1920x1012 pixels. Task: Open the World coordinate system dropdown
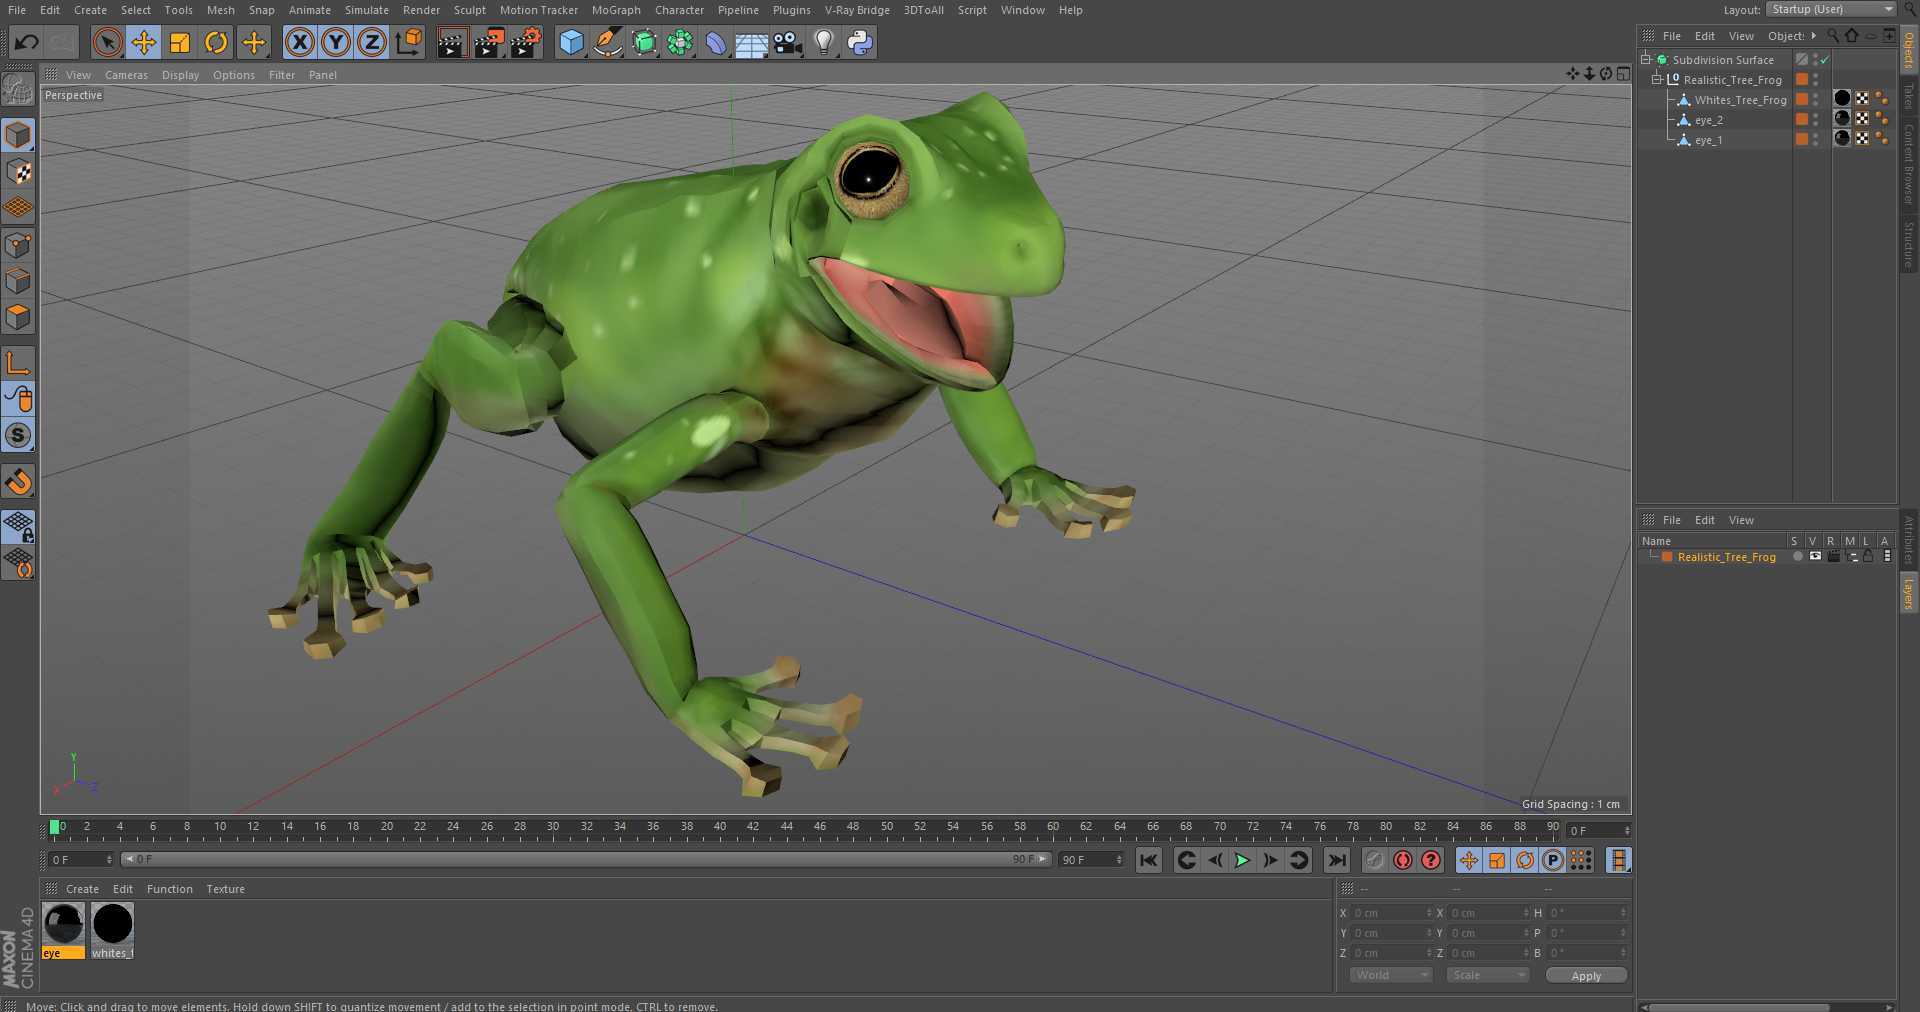tap(1391, 975)
